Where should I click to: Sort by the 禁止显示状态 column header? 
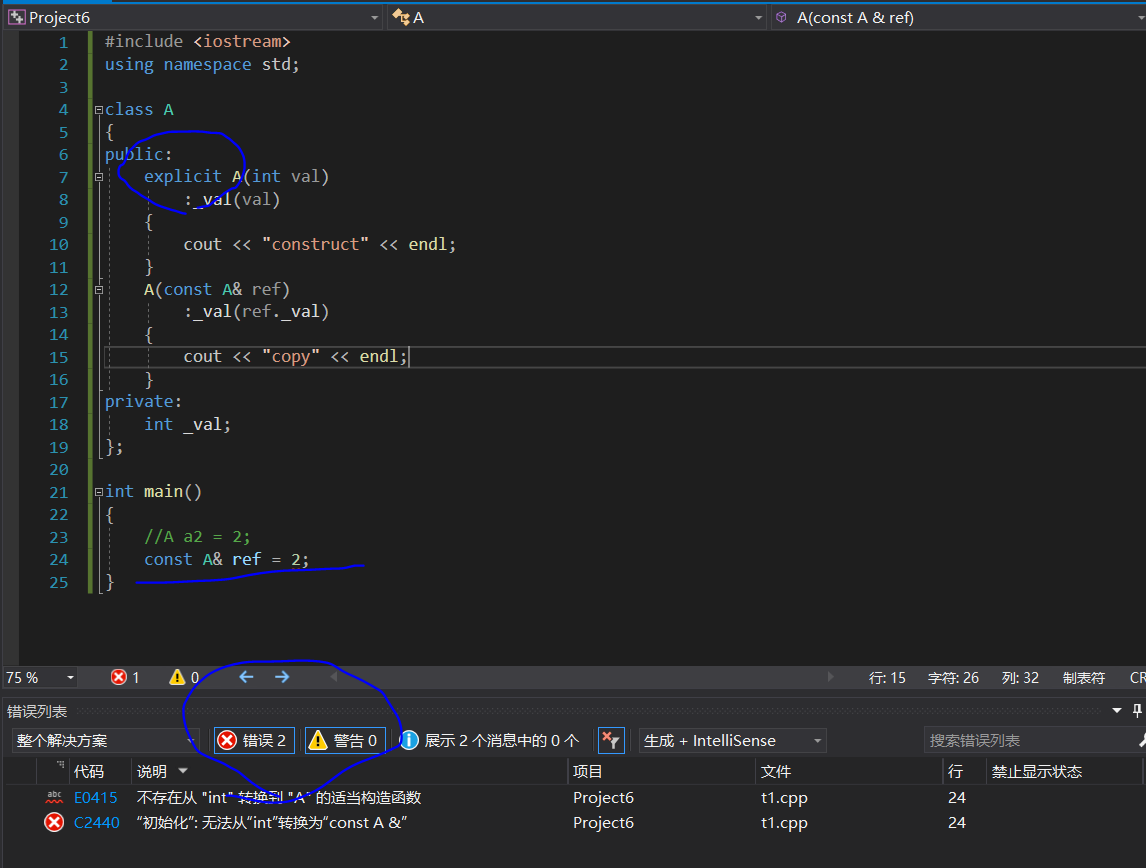[1036, 772]
